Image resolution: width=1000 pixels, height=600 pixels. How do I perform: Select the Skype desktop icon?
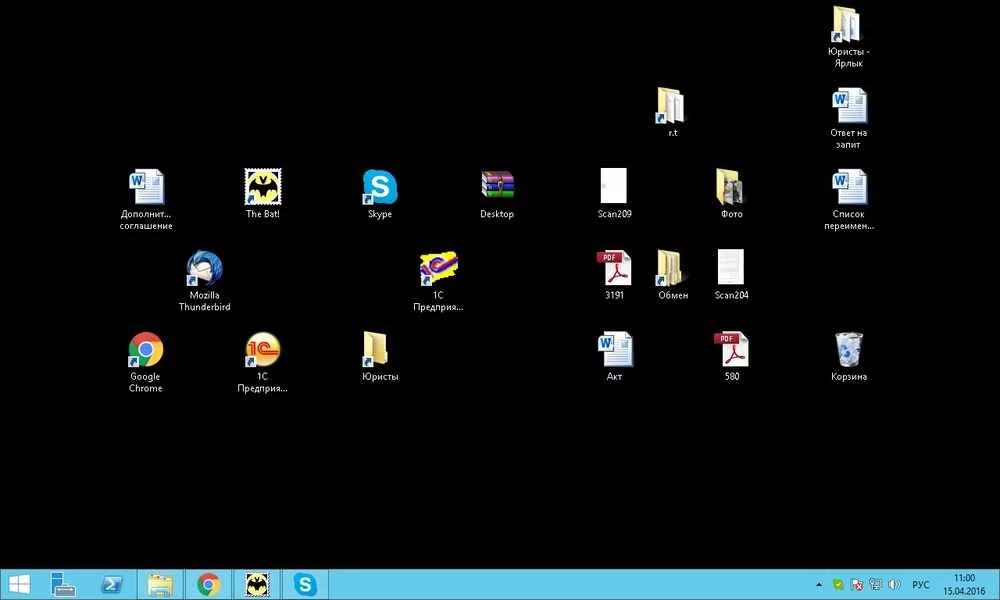380,187
